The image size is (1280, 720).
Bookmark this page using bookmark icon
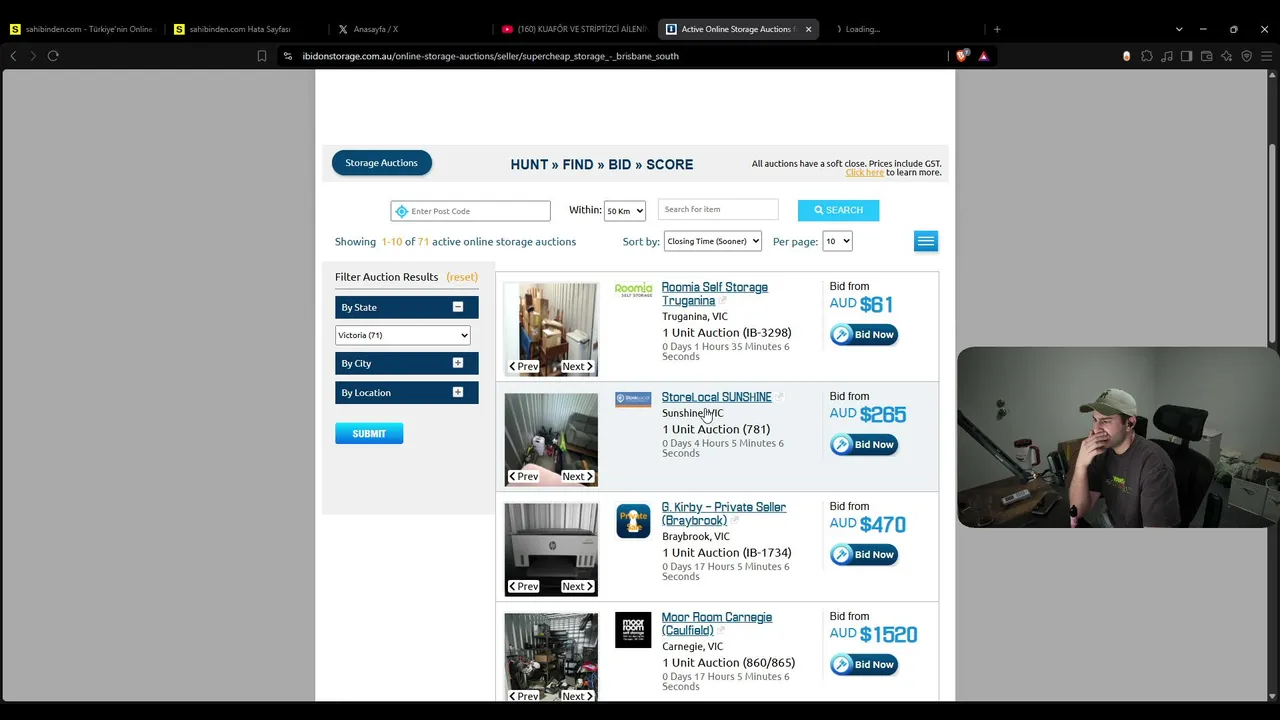(262, 56)
